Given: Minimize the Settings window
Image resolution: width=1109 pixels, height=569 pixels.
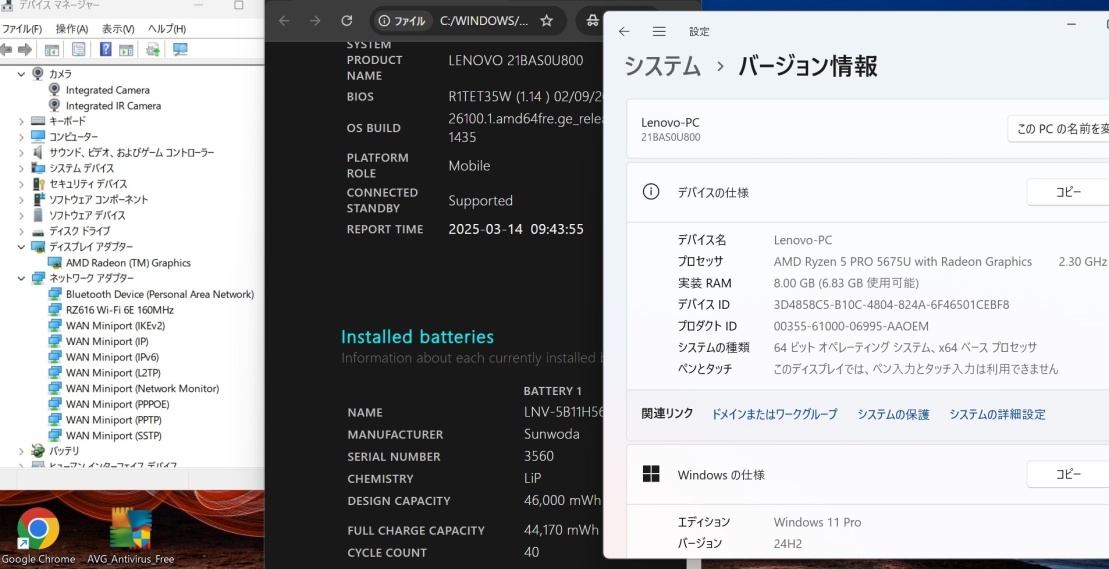Looking at the screenshot, I should [1072, 24].
